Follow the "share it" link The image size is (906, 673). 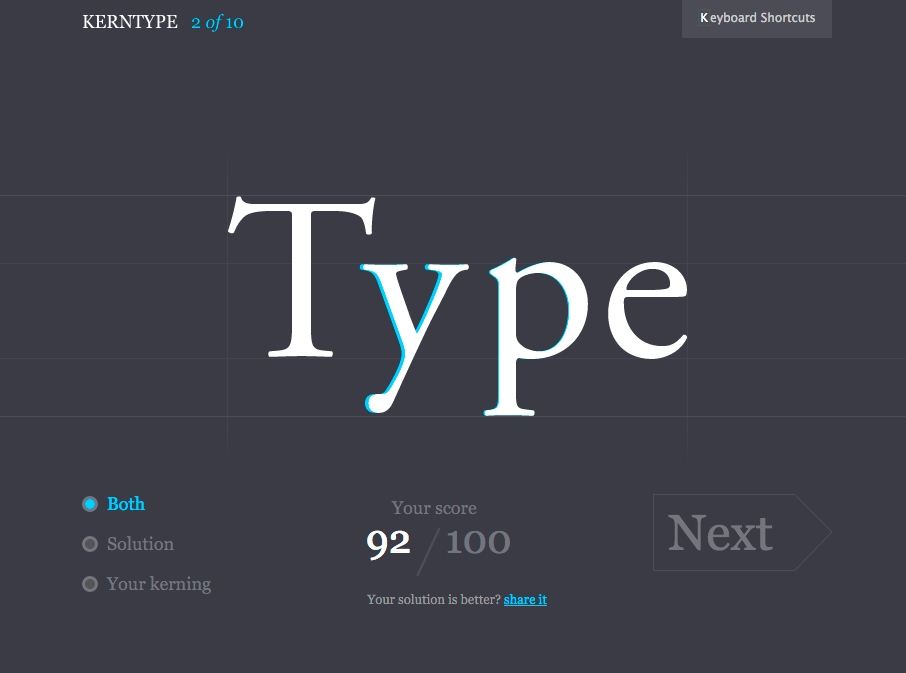click(525, 600)
